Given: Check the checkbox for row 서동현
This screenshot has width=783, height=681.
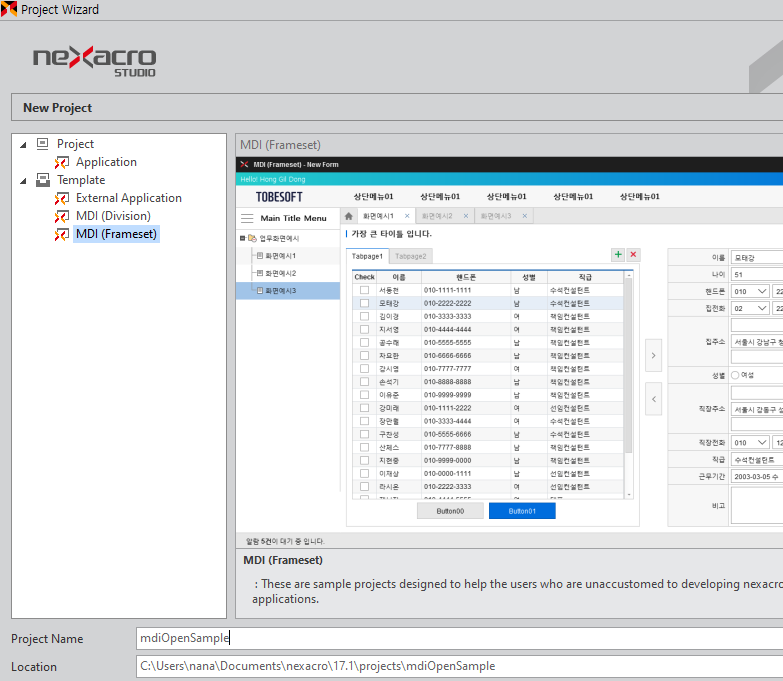Looking at the screenshot, I should (x=365, y=290).
